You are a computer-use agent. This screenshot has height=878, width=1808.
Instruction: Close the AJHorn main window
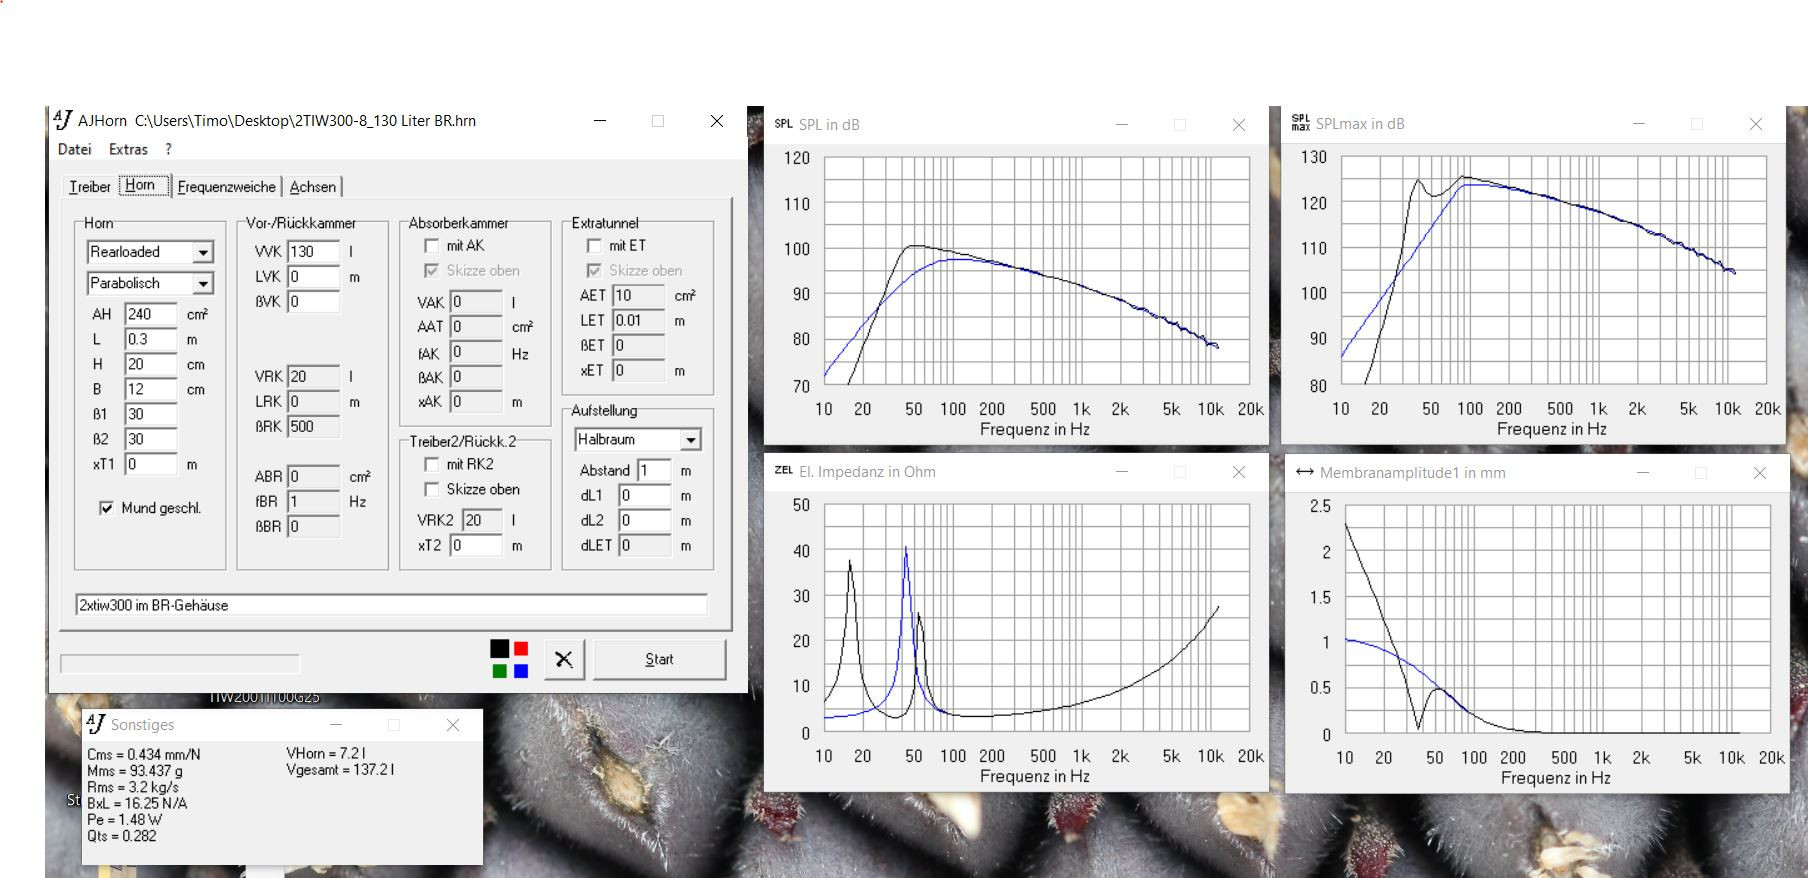point(717,121)
